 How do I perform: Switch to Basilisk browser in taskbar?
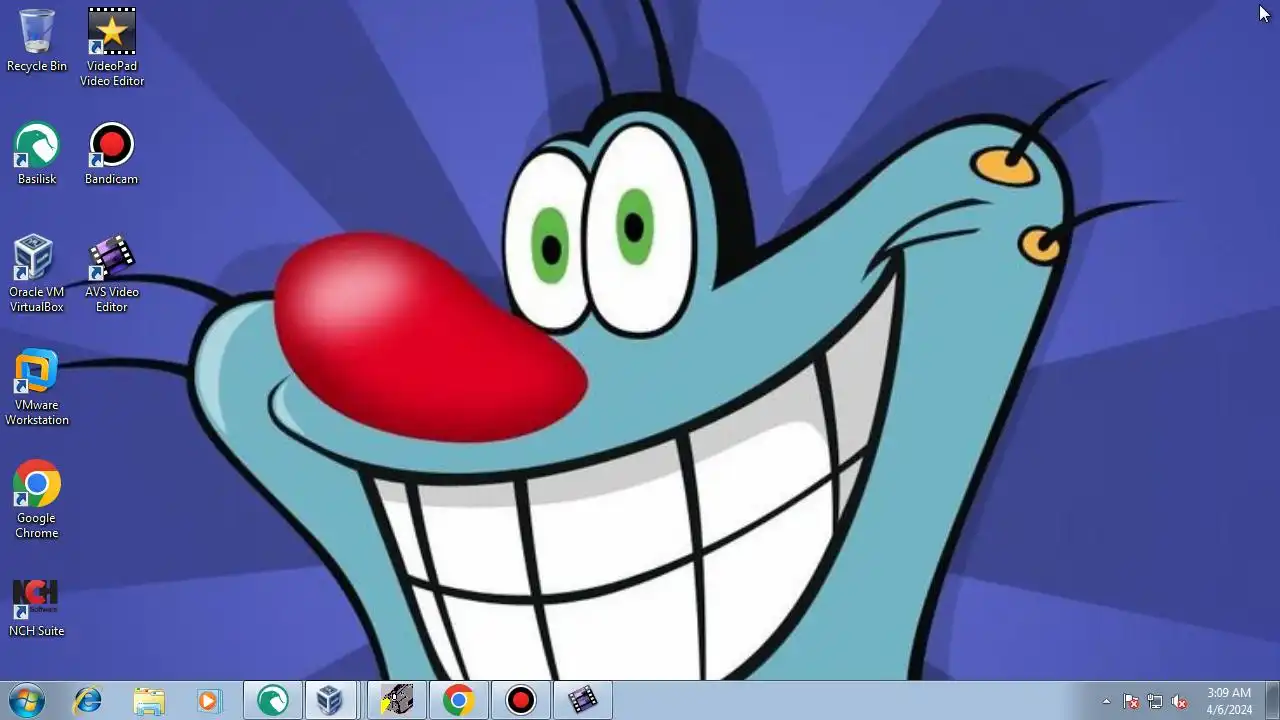coord(272,701)
